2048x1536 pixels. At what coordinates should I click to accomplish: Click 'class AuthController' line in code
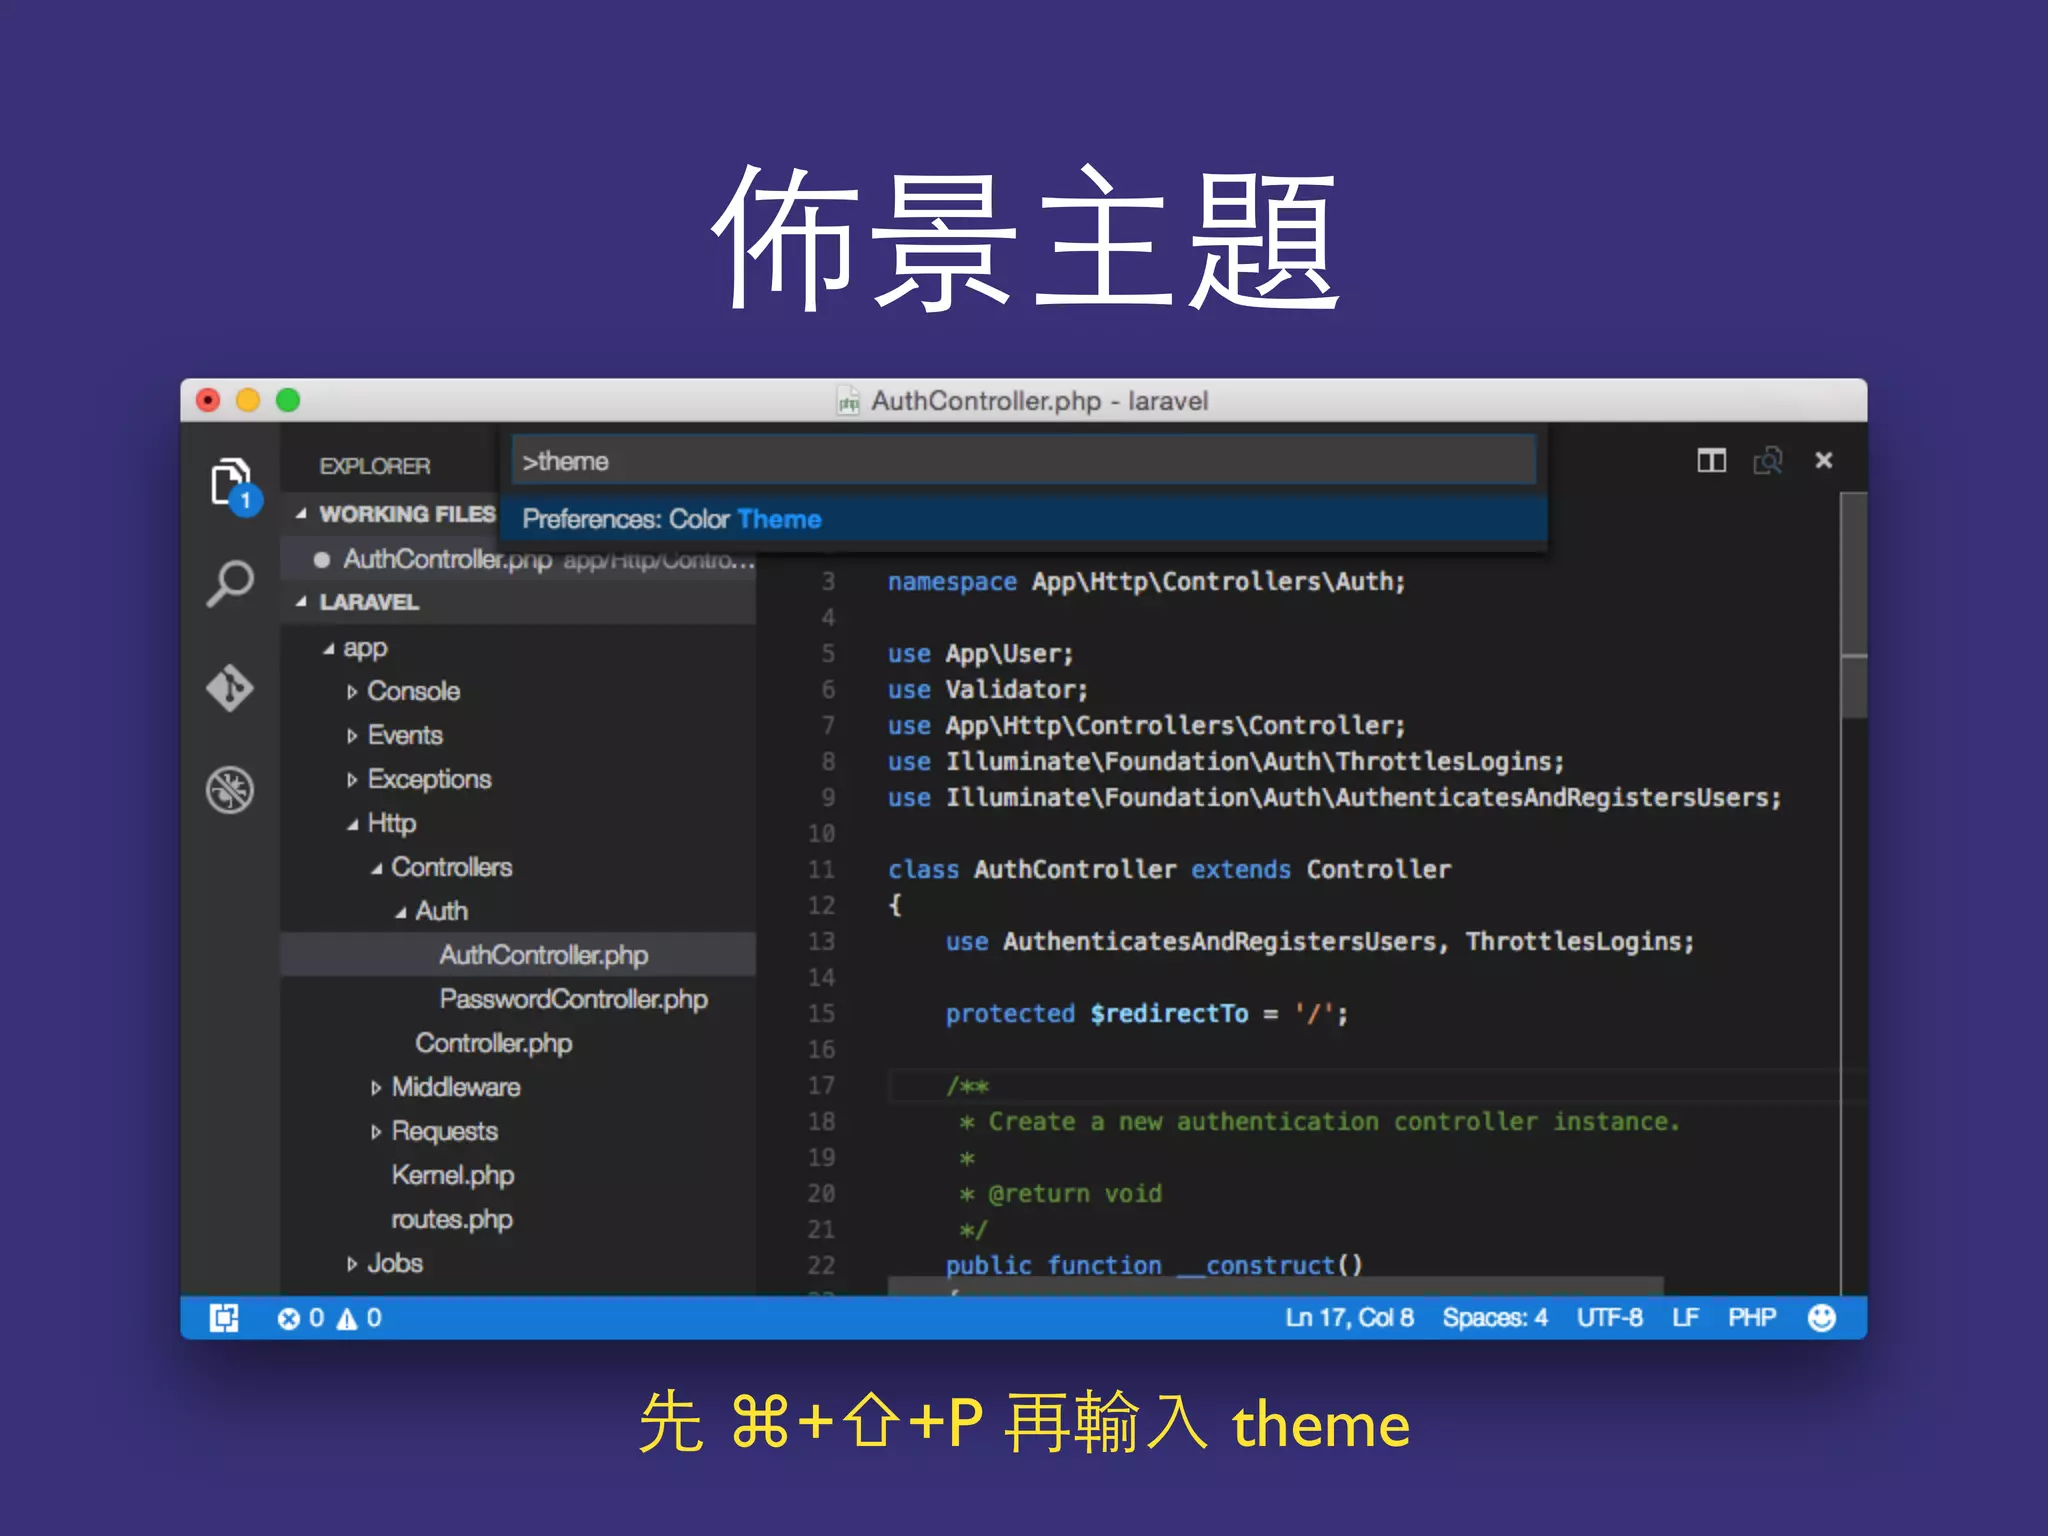pyautogui.click(x=1169, y=870)
